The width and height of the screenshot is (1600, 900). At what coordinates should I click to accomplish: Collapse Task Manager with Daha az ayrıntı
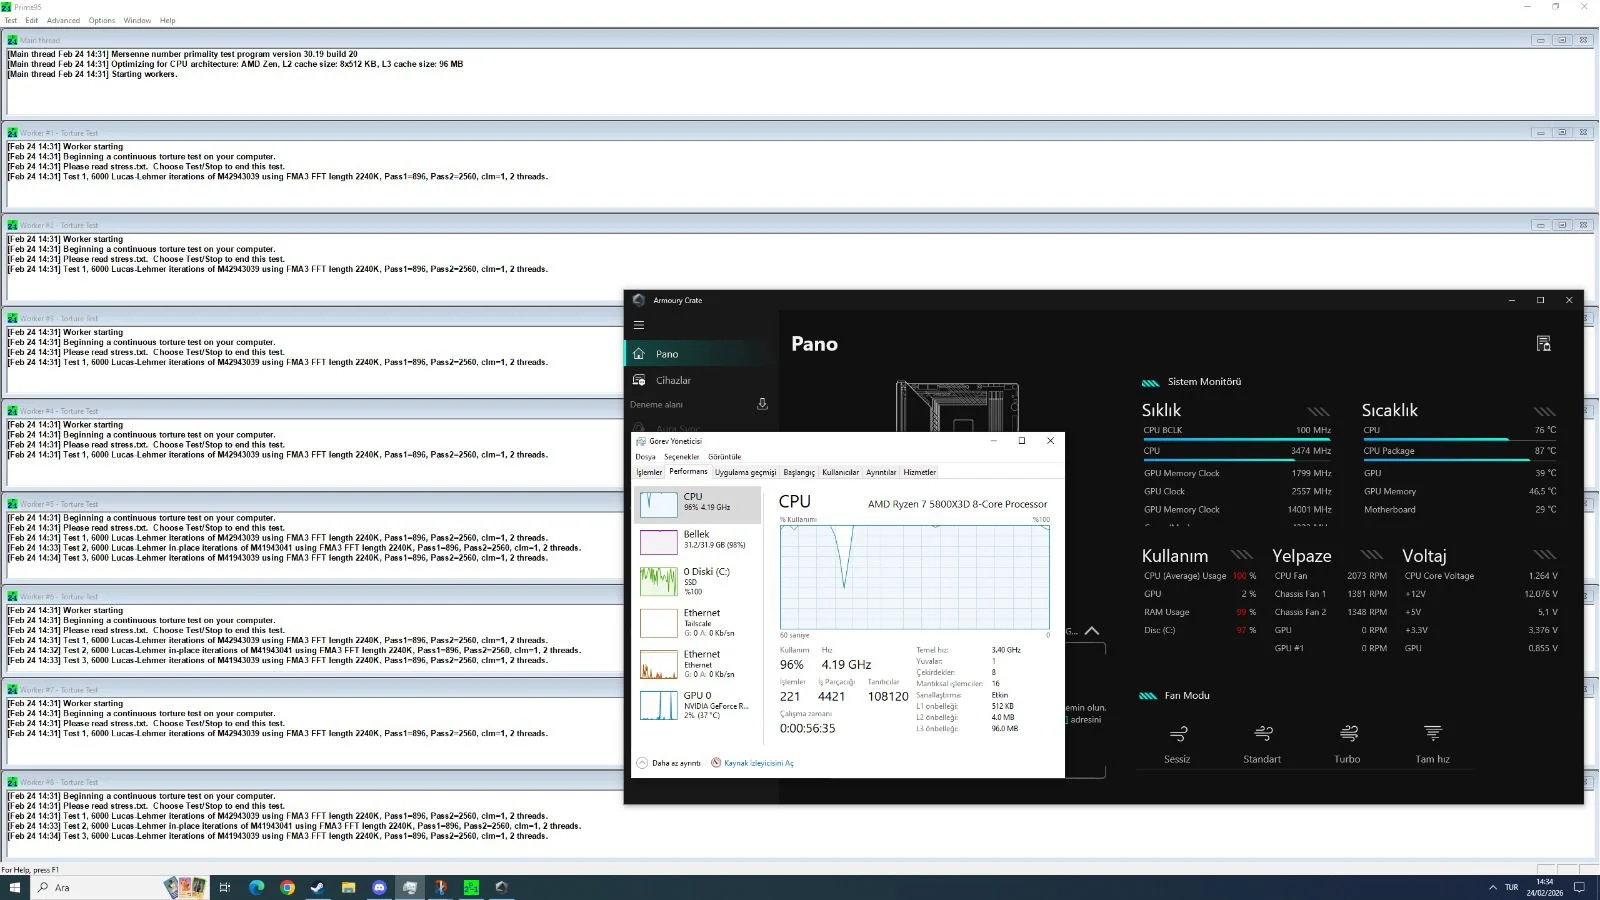pos(669,763)
